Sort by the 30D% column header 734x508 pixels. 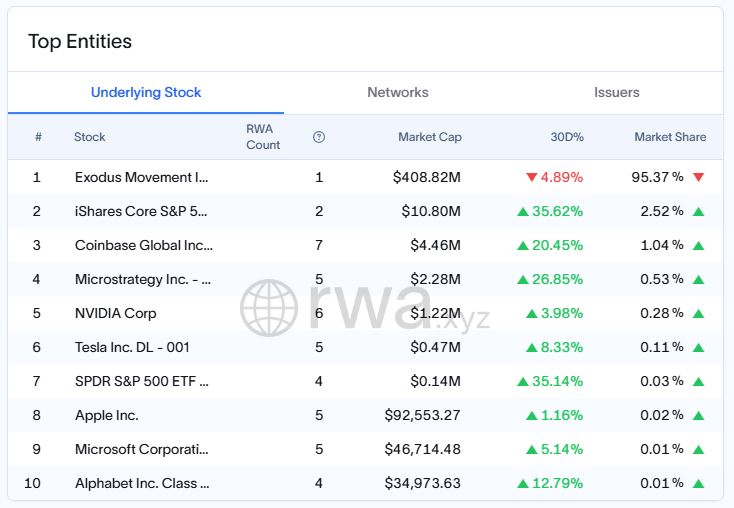(567, 137)
